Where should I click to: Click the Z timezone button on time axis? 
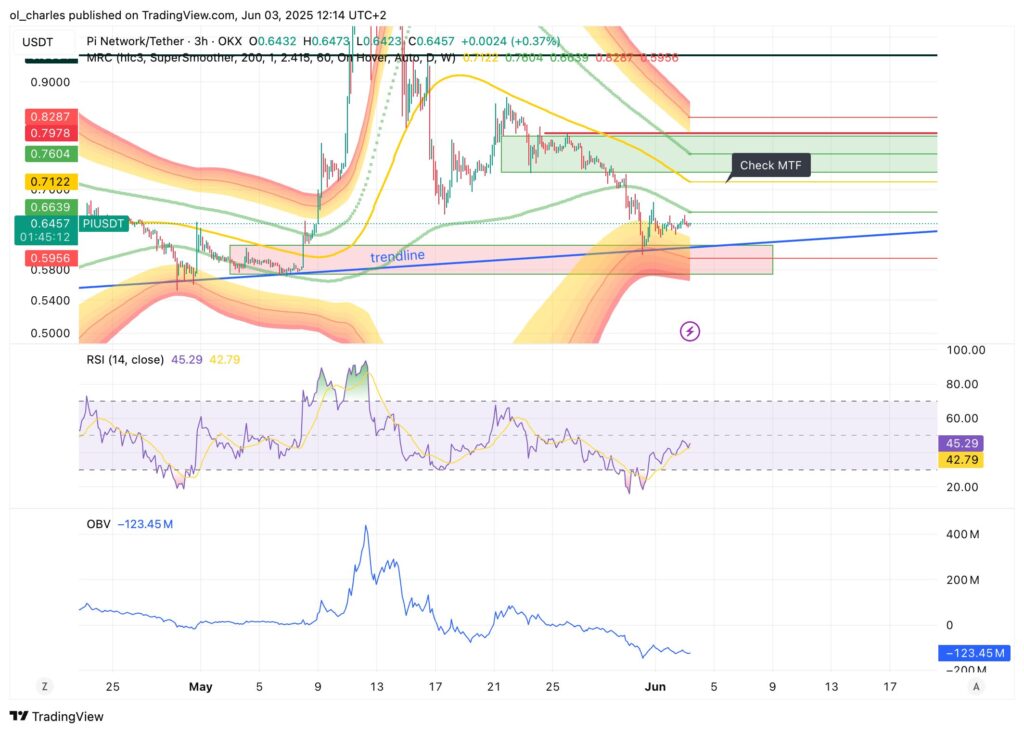click(x=44, y=687)
